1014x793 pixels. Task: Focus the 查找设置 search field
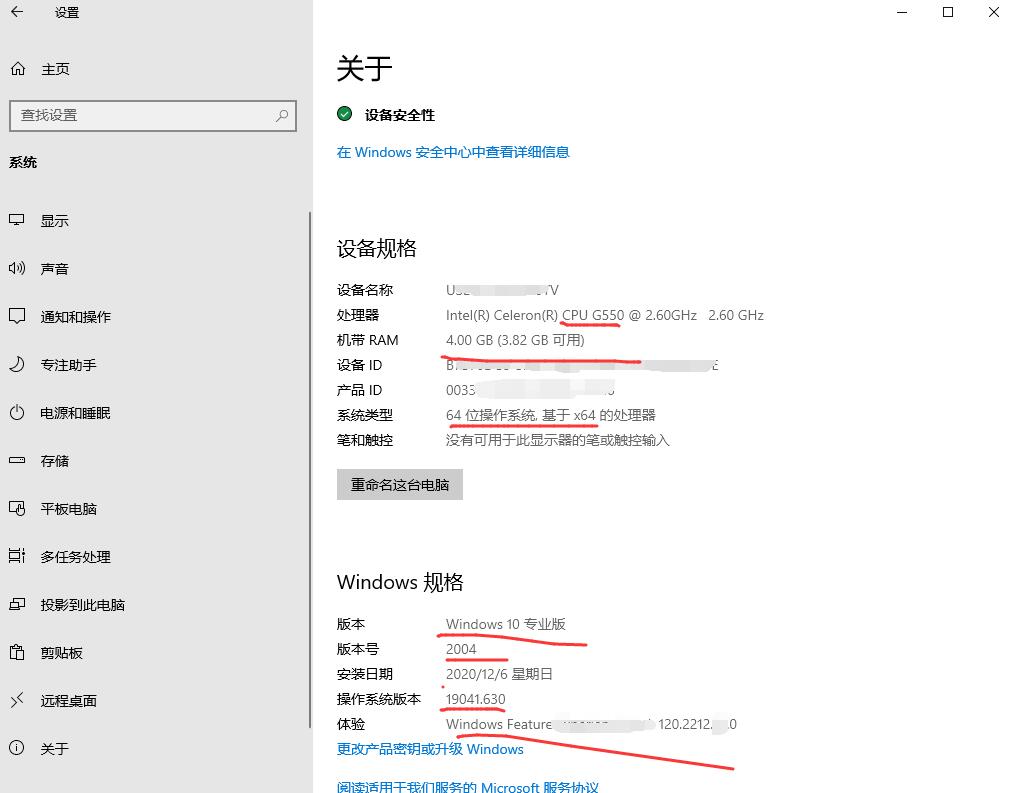(x=153, y=116)
